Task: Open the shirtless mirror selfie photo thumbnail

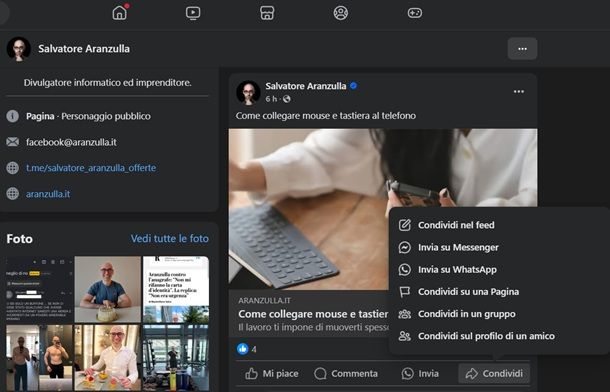Action: [39, 358]
